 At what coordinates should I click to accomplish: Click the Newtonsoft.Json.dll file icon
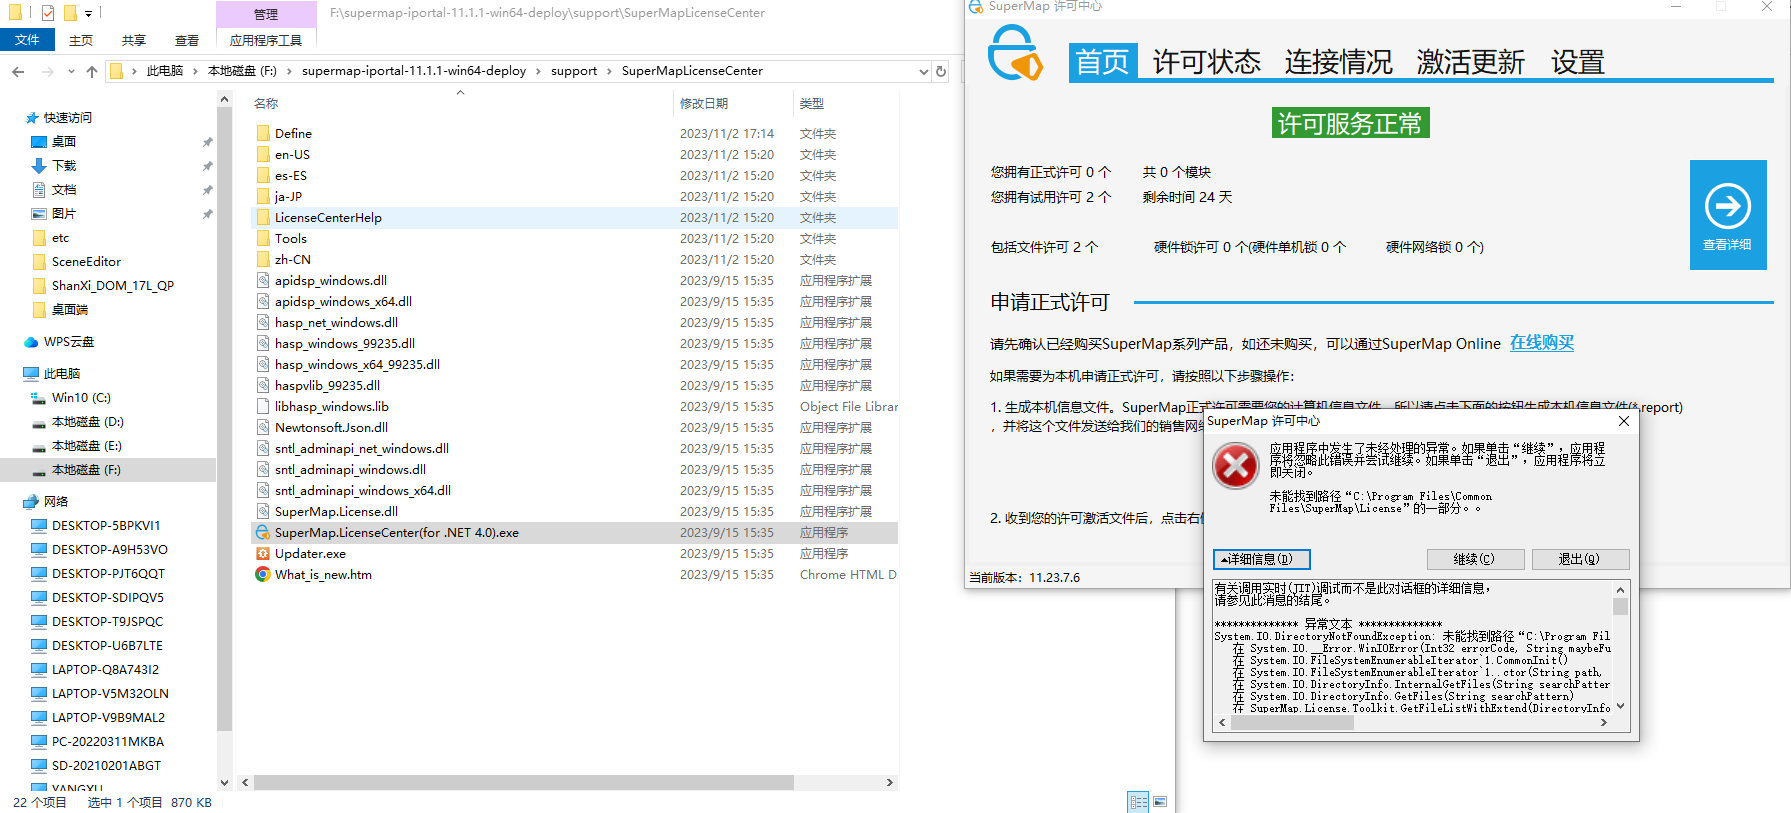[263, 428]
